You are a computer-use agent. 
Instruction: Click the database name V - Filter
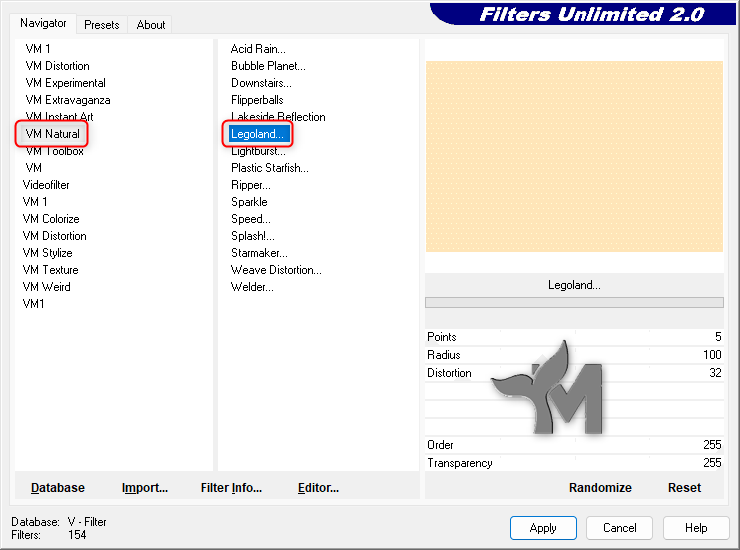pos(87,522)
